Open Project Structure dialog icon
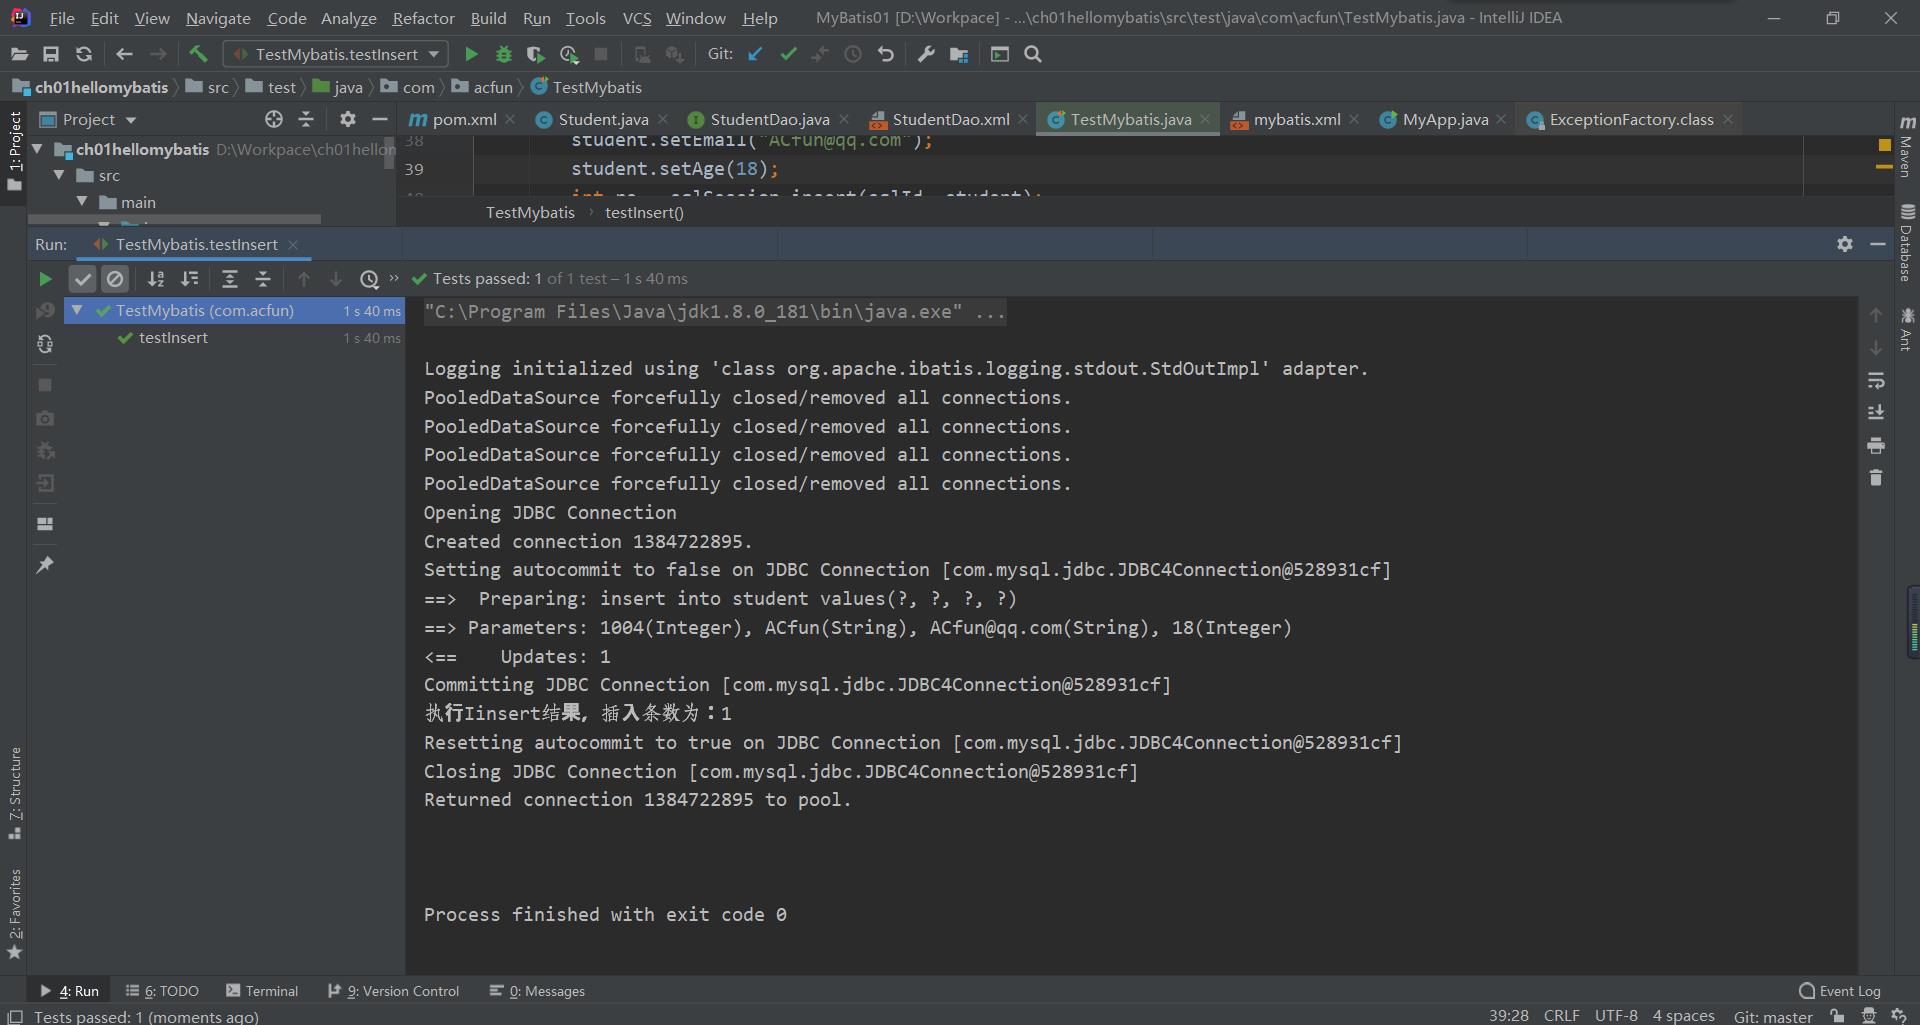Image resolution: width=1920 pixels, height=1025 pixels. 959,54
